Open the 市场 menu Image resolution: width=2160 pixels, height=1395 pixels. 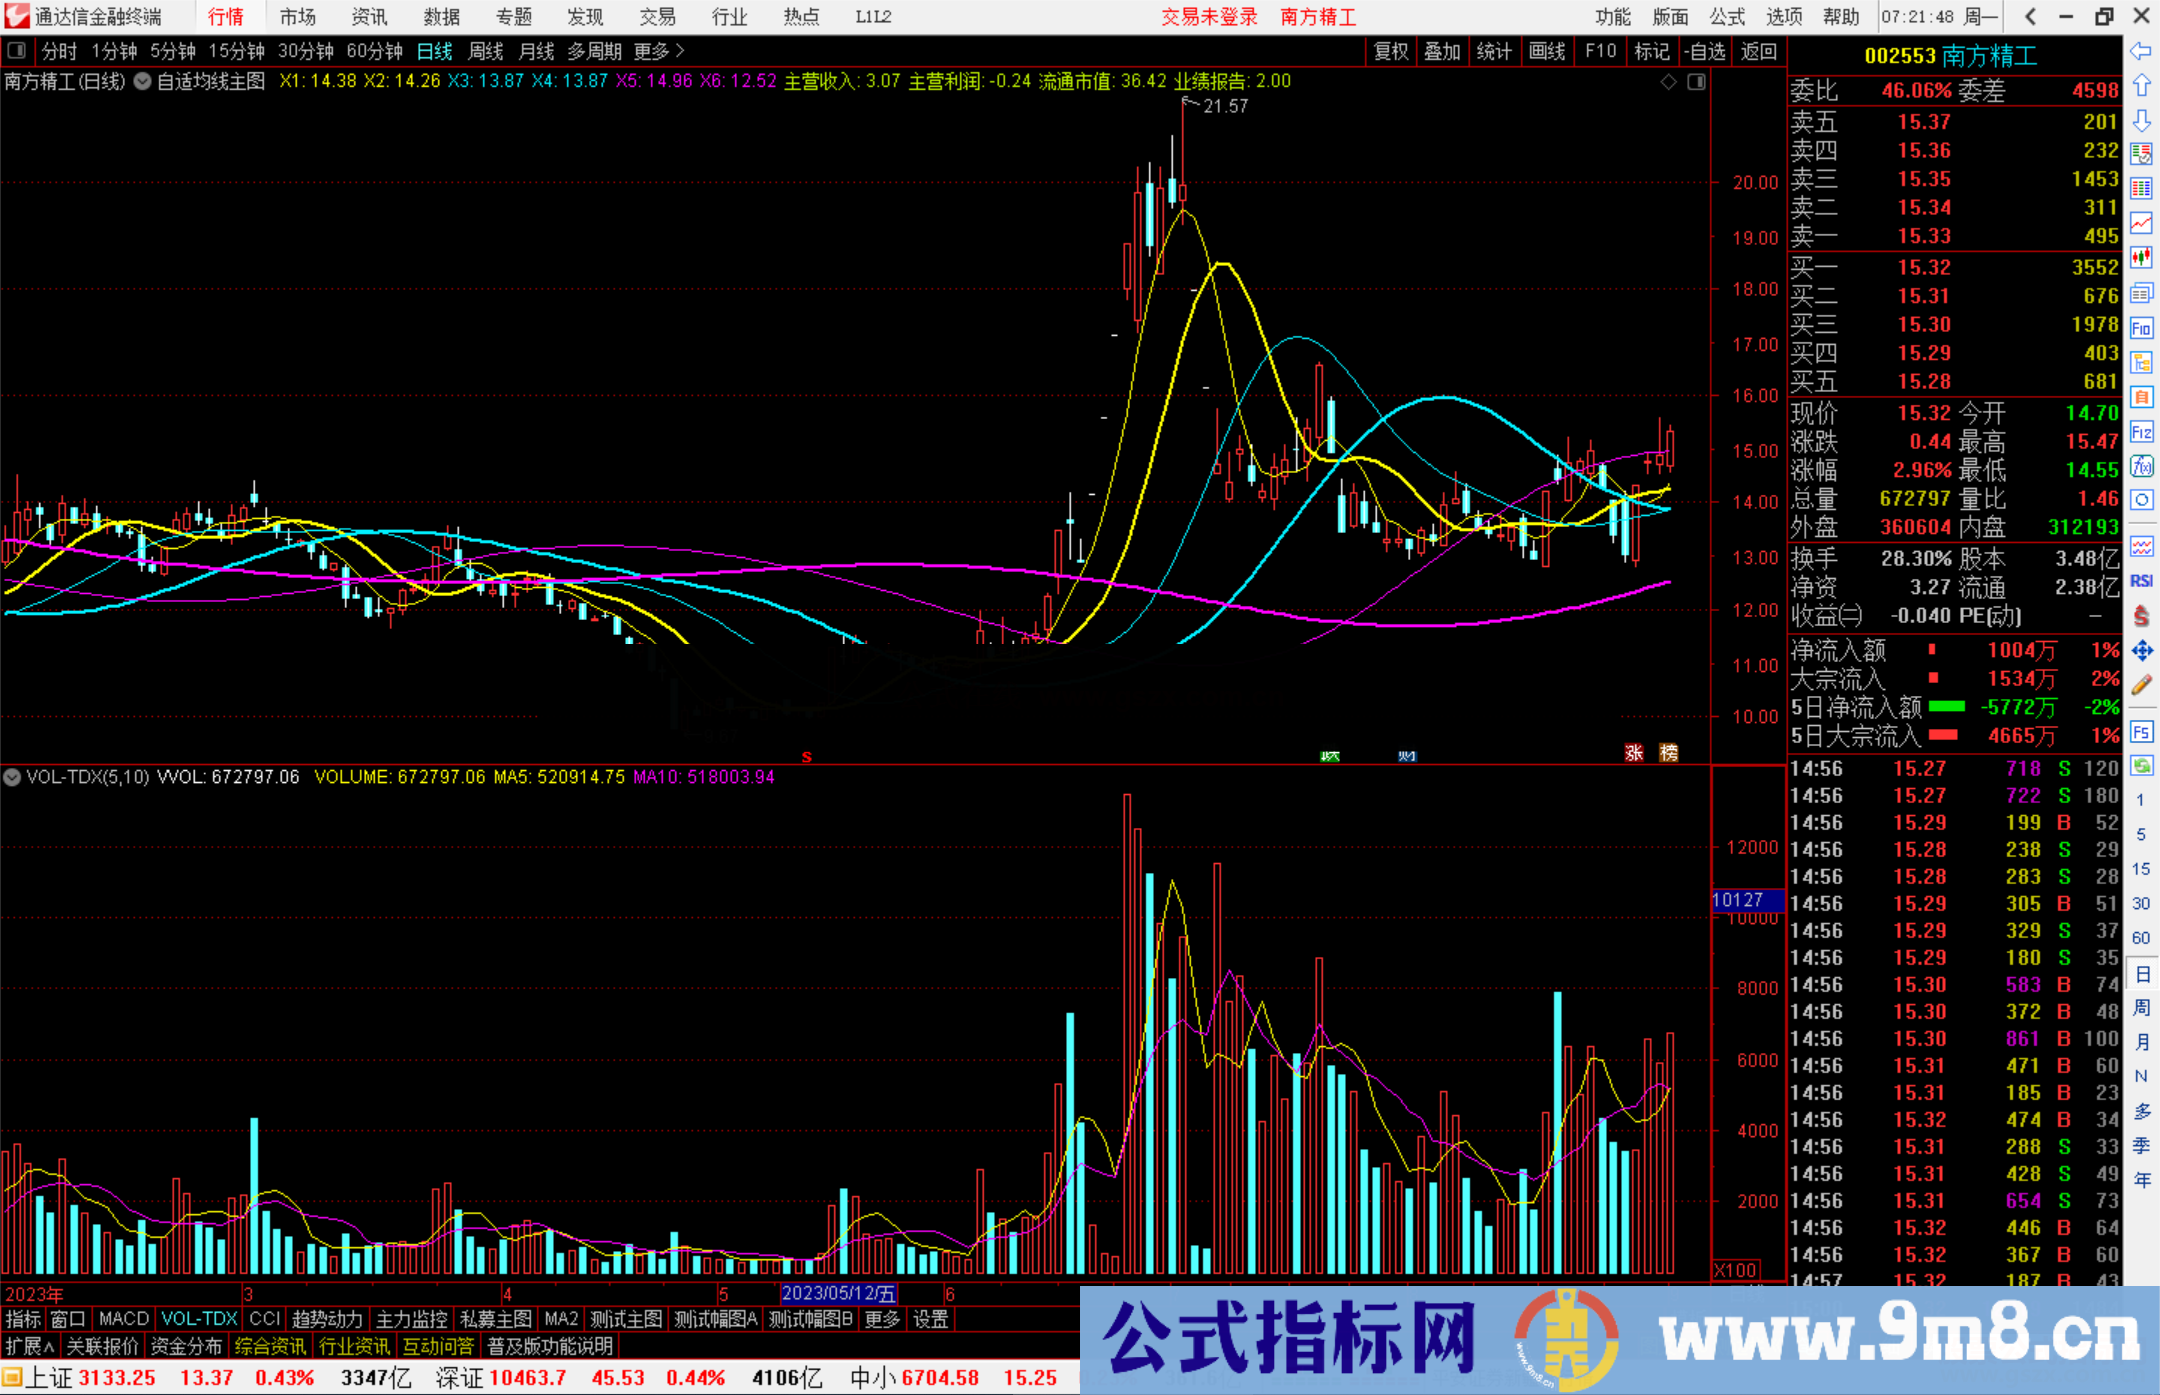297,17
